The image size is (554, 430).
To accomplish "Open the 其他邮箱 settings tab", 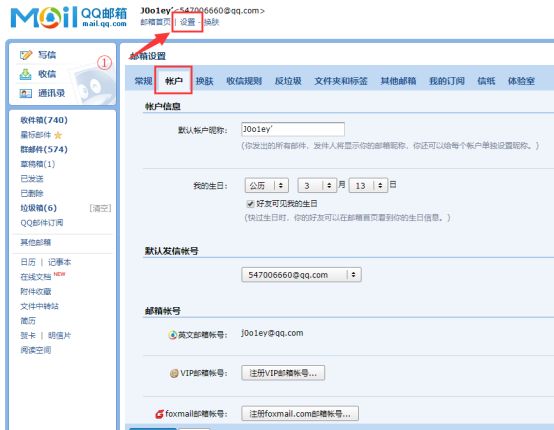I will [398, 81].
